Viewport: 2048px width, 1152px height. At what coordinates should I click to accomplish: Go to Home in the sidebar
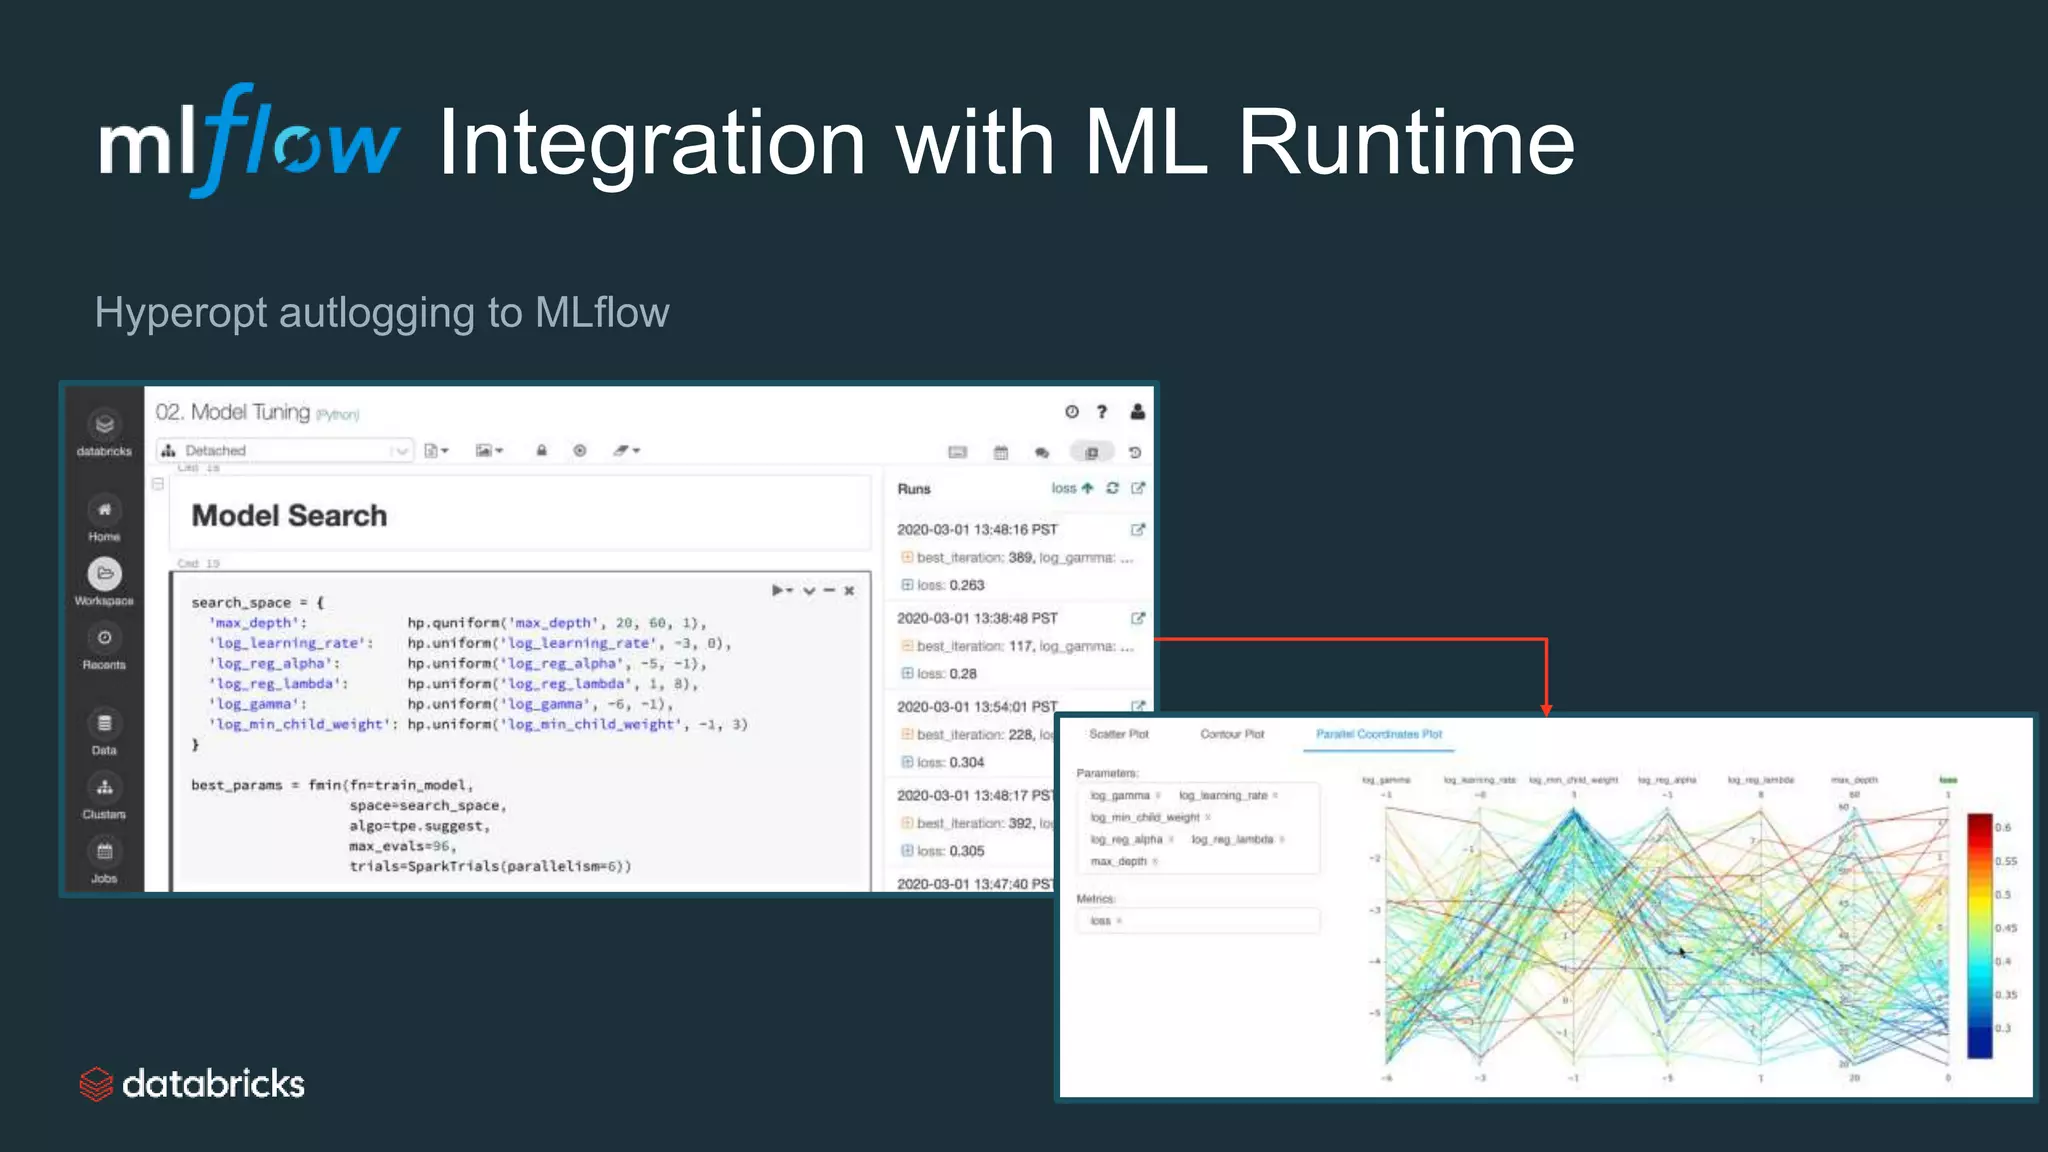pos(104,518)
